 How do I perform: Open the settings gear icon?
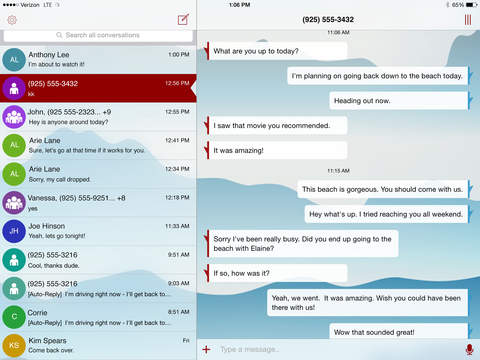12,20
